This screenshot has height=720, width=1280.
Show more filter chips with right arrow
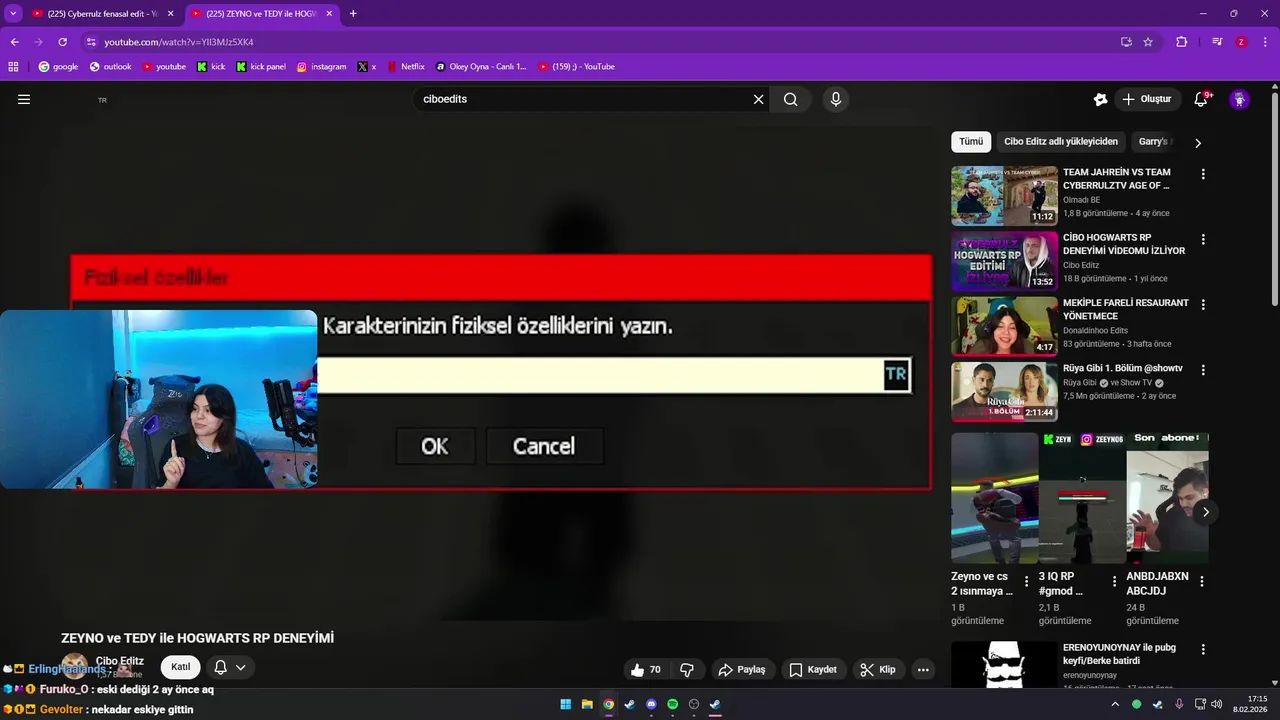pos(1198,142)
